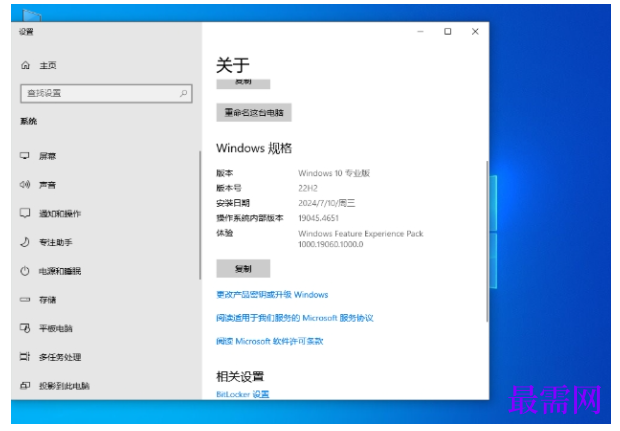This screenshot has height=431, width=620.
Task: Click the 相关设置 heading
Action: pyautogui.click(x=240, y=376)
